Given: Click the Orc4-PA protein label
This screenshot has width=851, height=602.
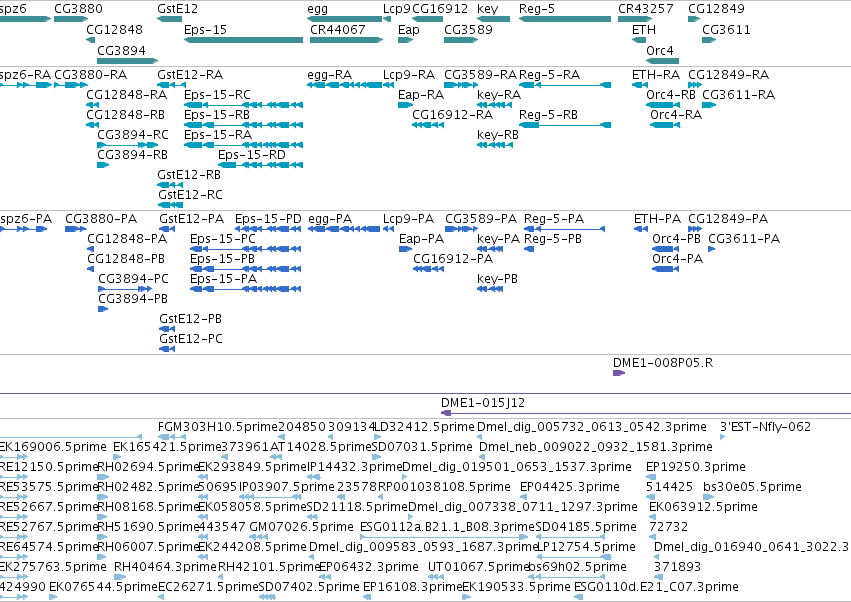Looking at the screenshot, I should point(677,259).
